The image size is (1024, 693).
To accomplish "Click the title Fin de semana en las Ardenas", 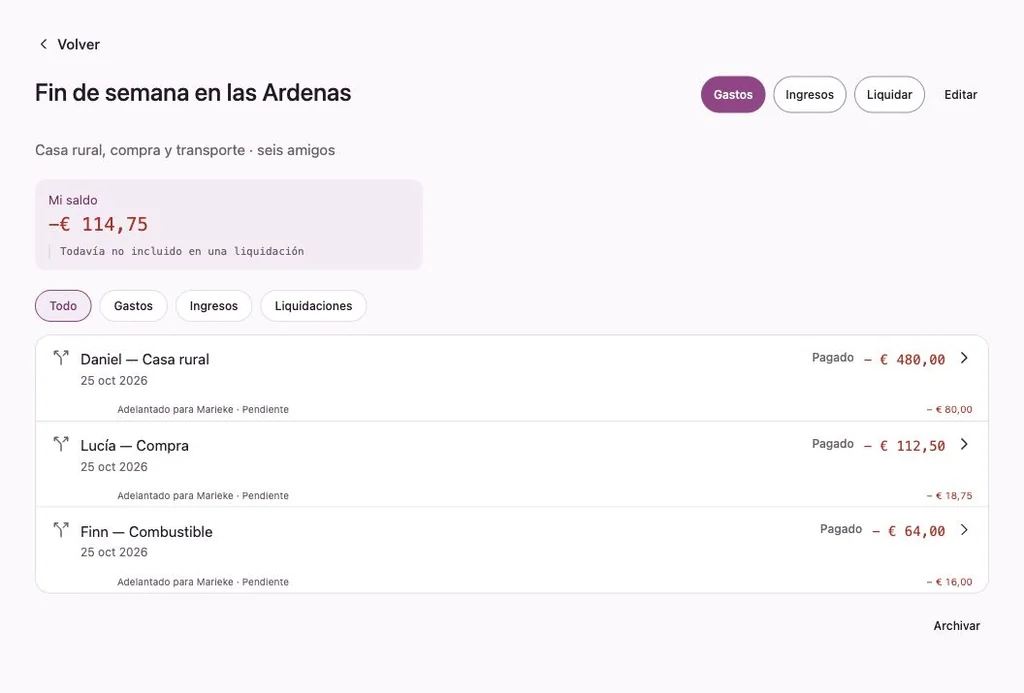I will click(193, 93).
